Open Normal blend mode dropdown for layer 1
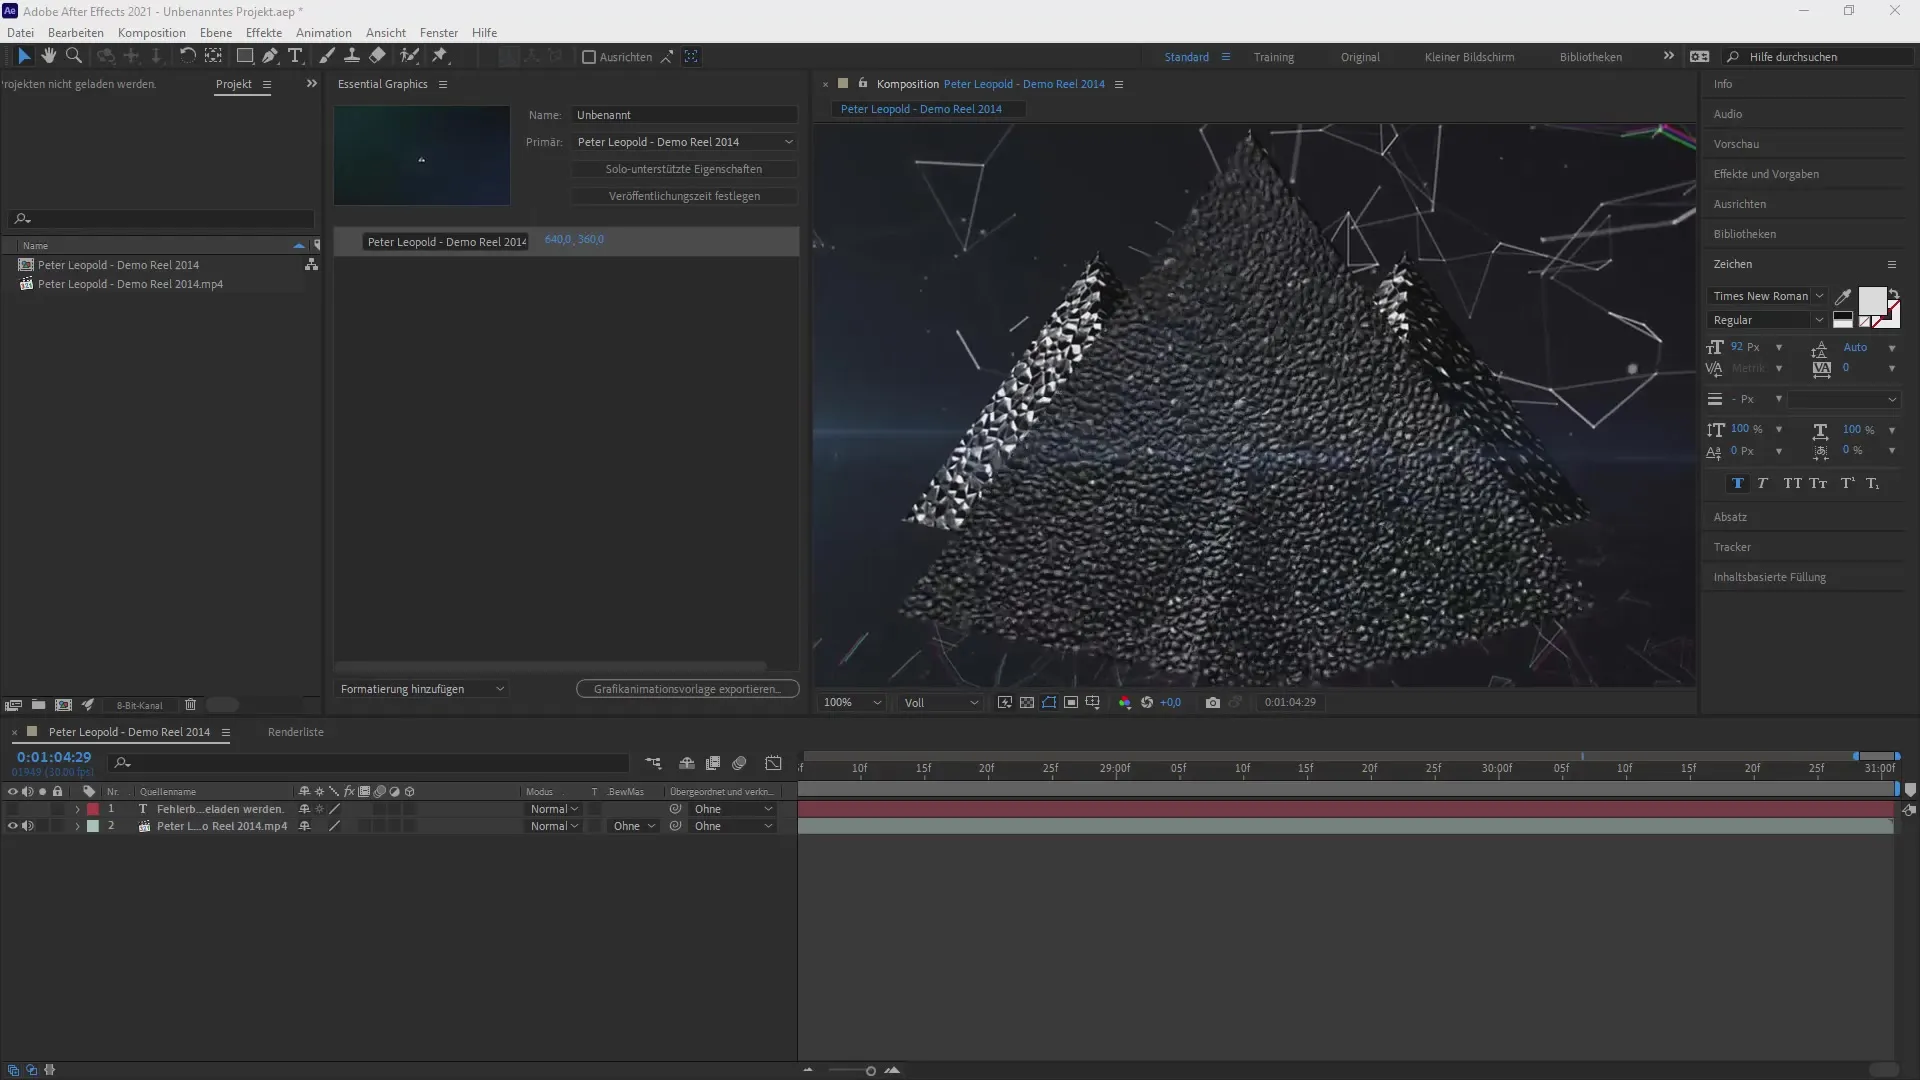 554,809
